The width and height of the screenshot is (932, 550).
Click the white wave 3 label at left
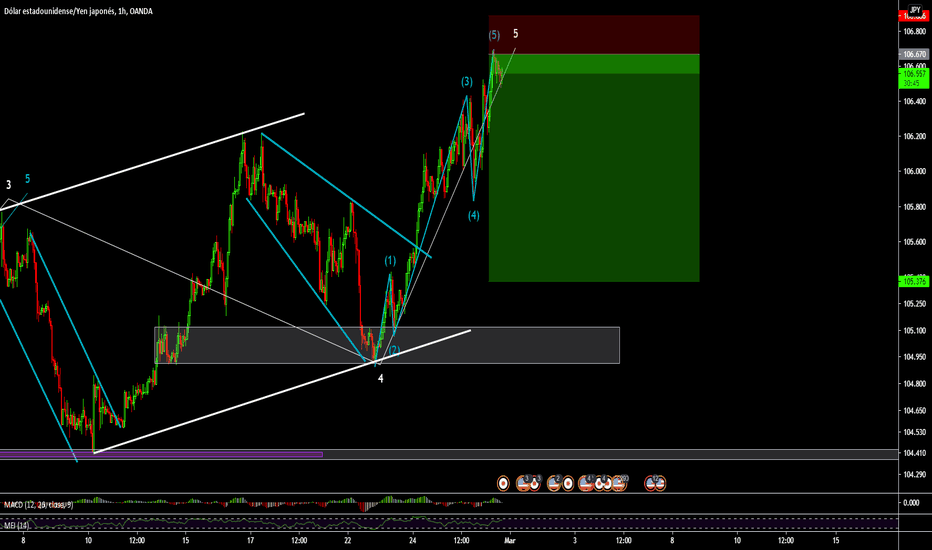pos(8,185)
